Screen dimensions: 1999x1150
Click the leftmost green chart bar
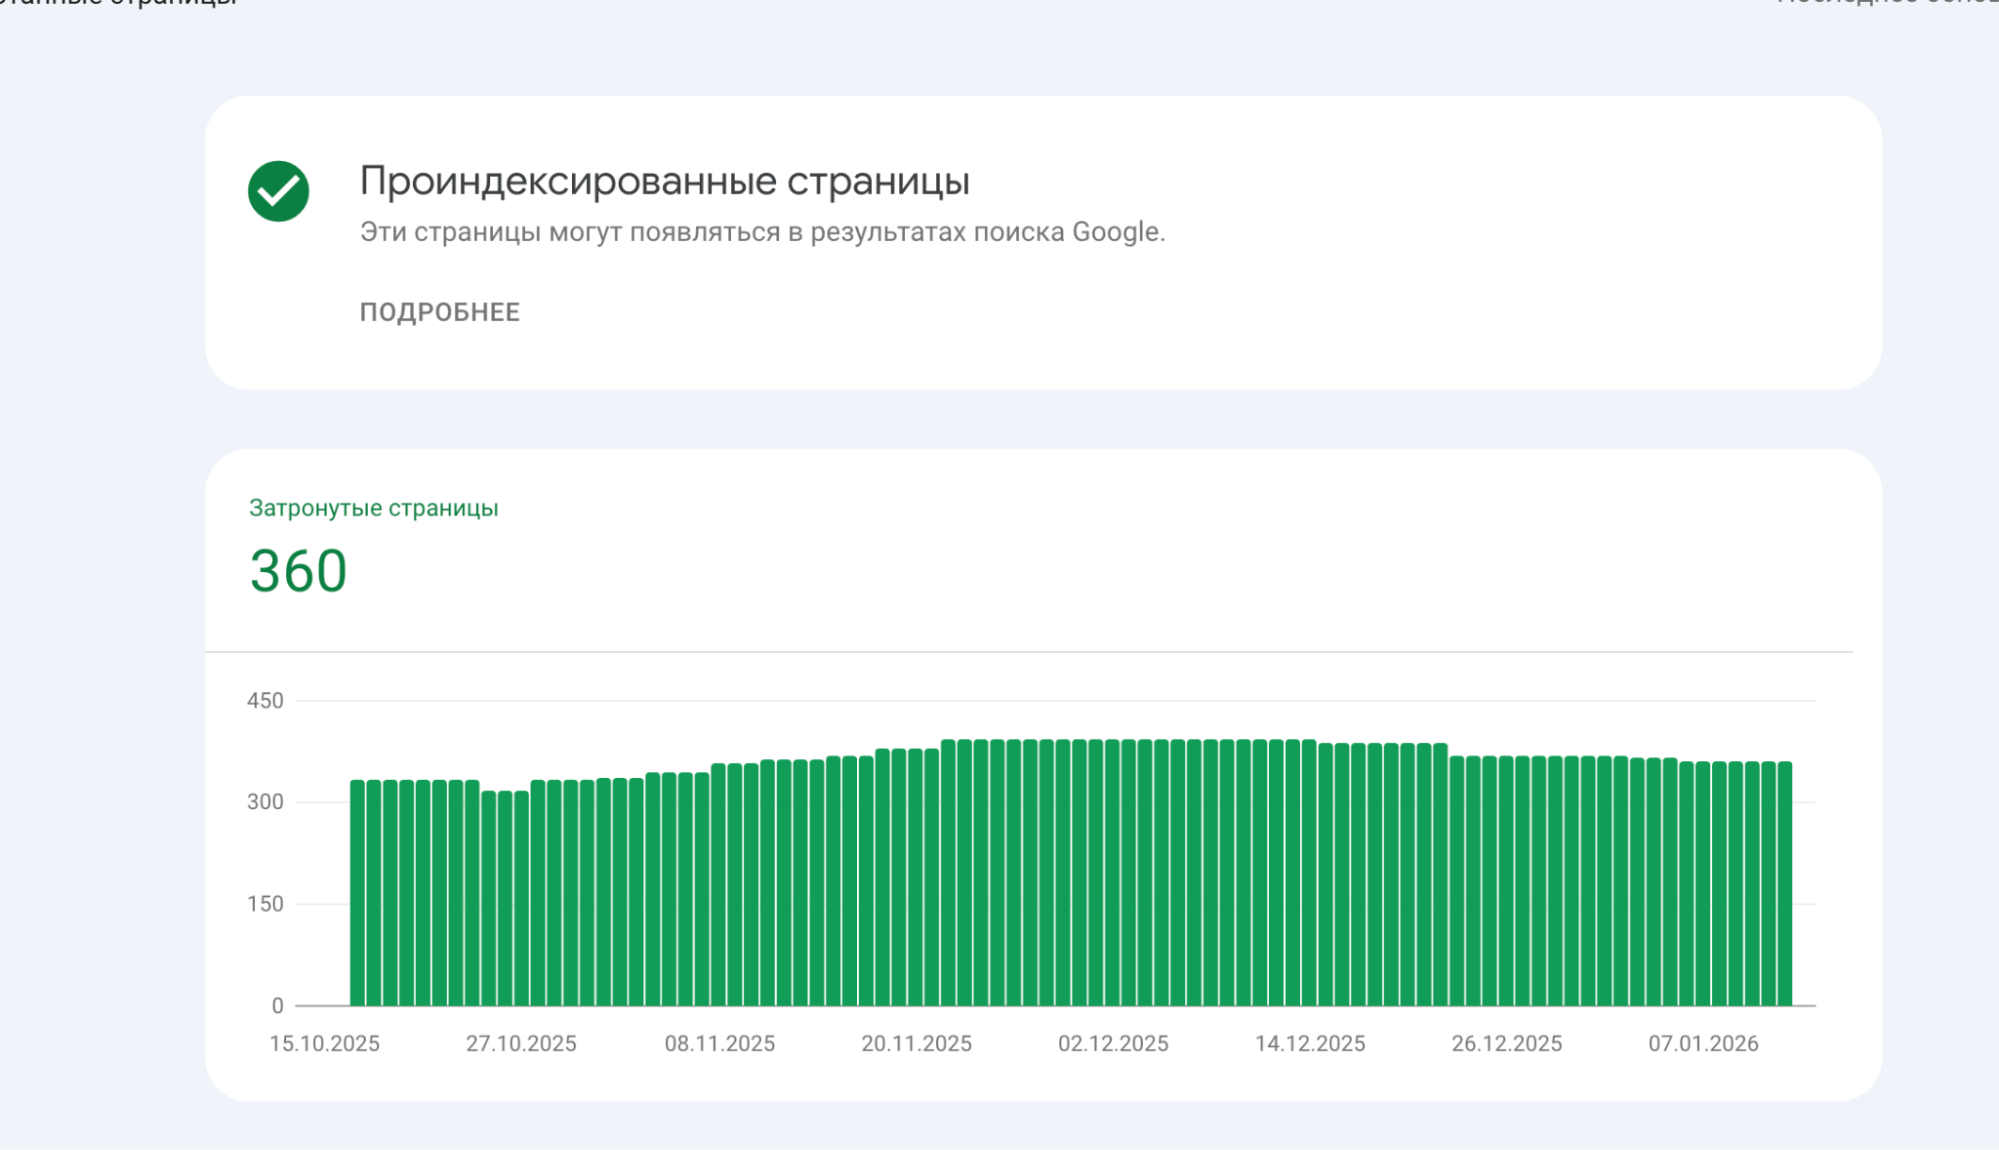point(357,893)
